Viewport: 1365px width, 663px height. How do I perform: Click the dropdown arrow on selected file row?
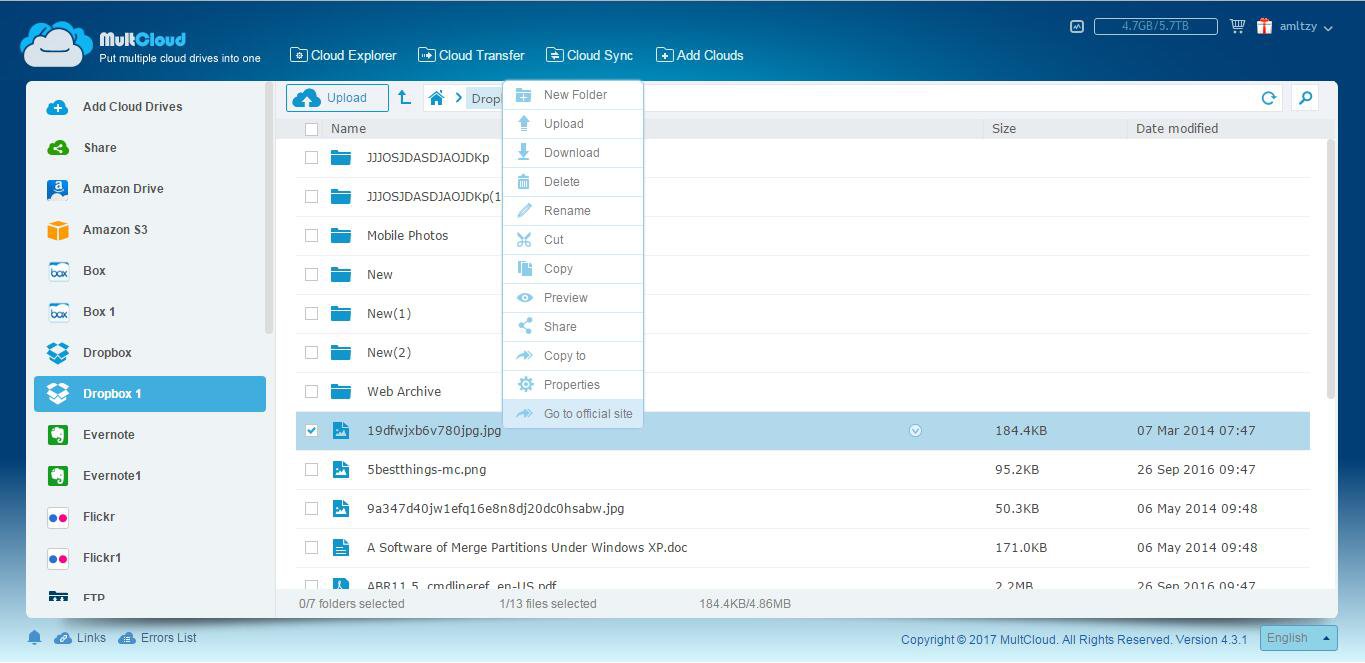pos(915,431)
